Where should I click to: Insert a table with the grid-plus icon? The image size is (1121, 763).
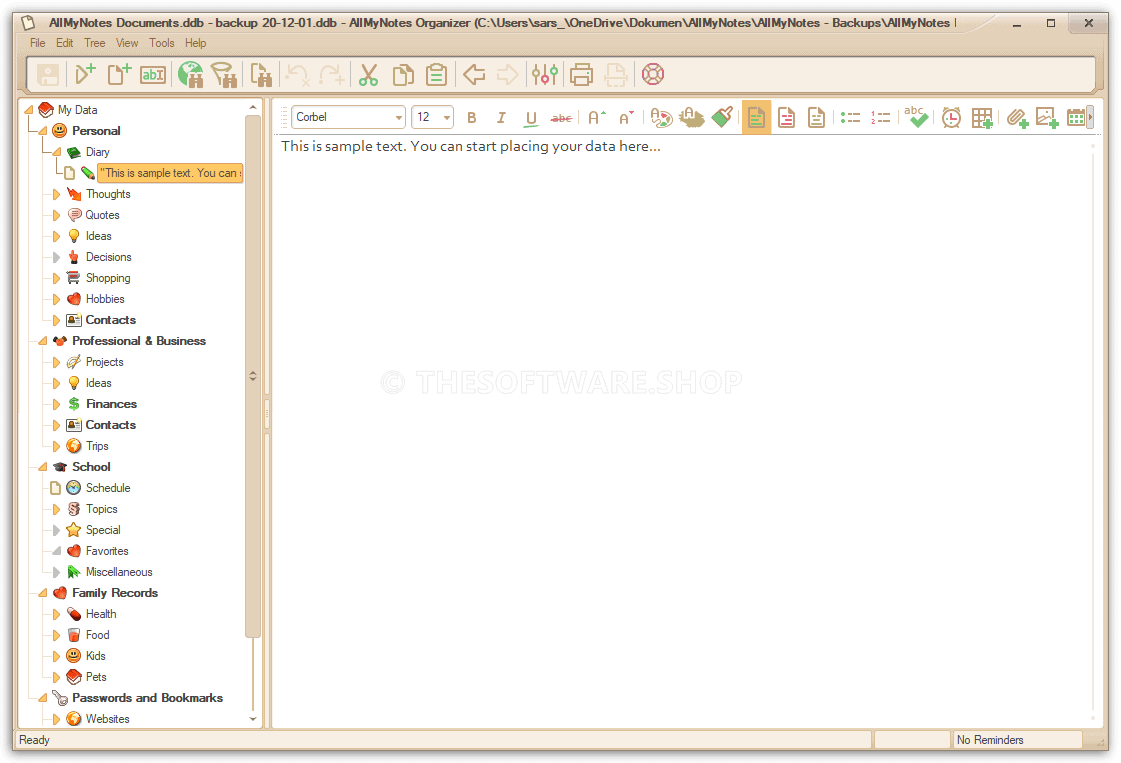coord(982,117)
